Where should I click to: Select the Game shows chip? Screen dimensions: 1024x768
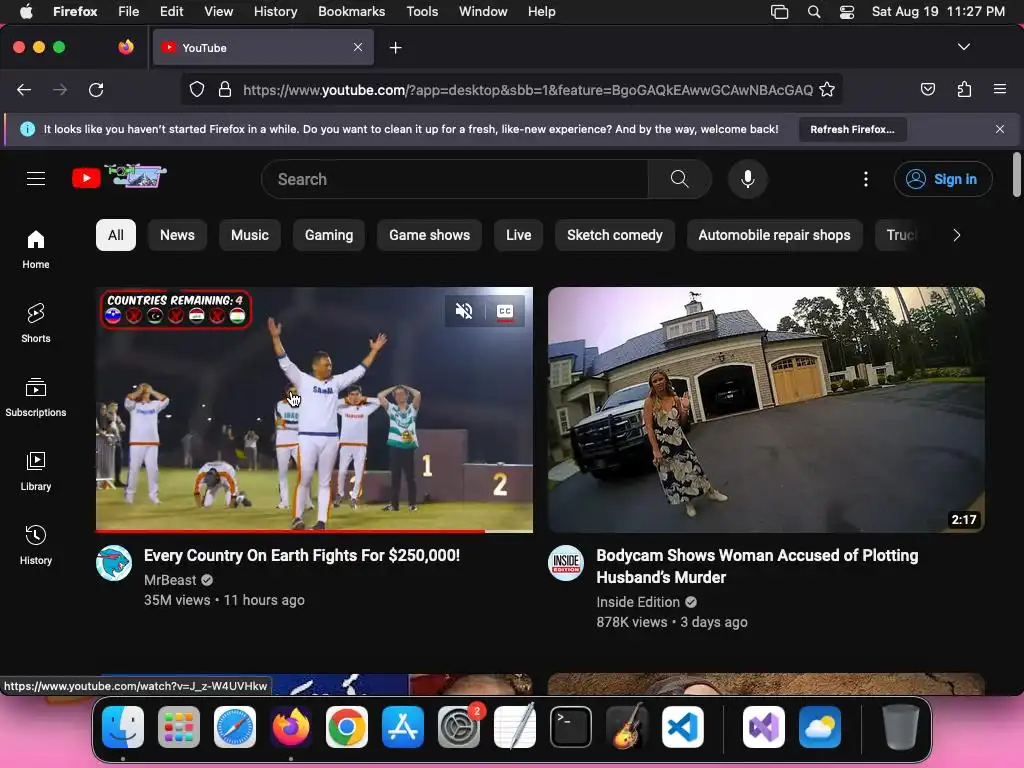point(429,235)
